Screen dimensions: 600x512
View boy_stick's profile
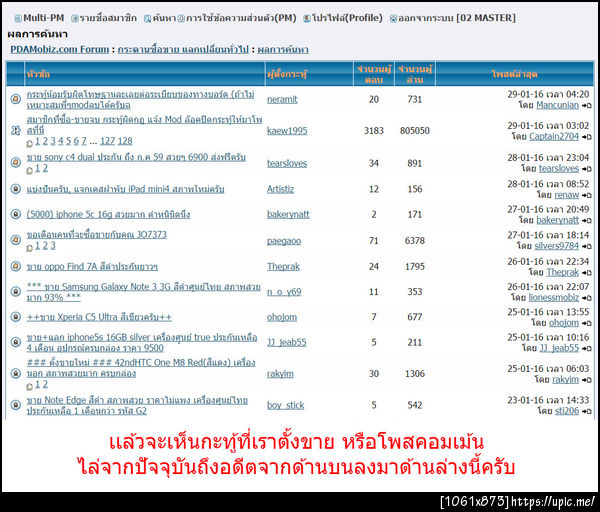285,405
